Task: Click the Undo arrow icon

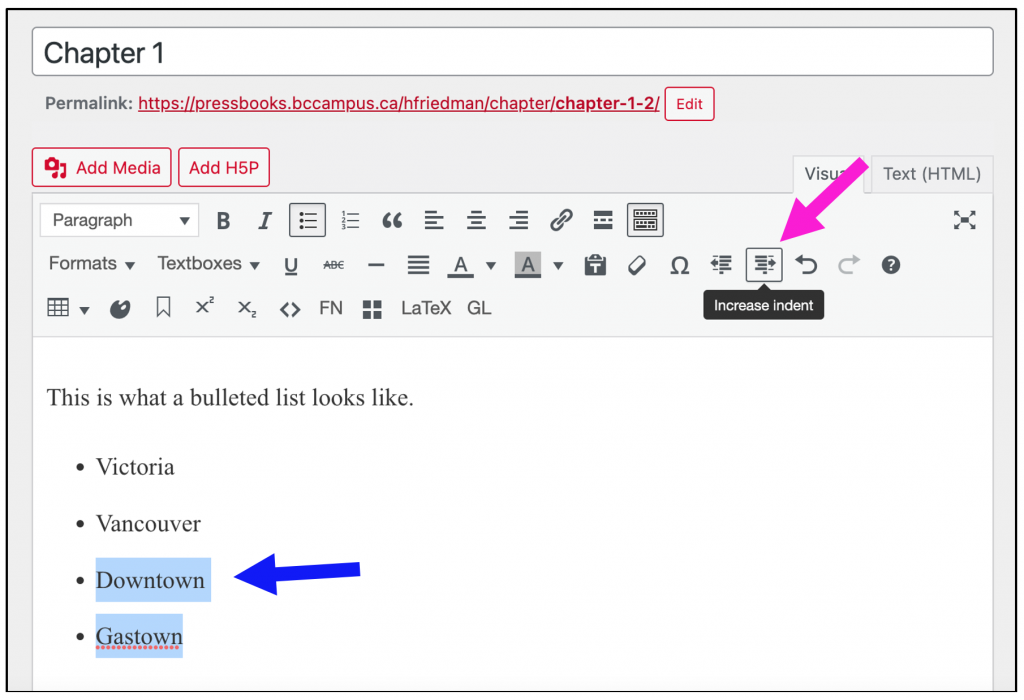Action: click(806, 265)
